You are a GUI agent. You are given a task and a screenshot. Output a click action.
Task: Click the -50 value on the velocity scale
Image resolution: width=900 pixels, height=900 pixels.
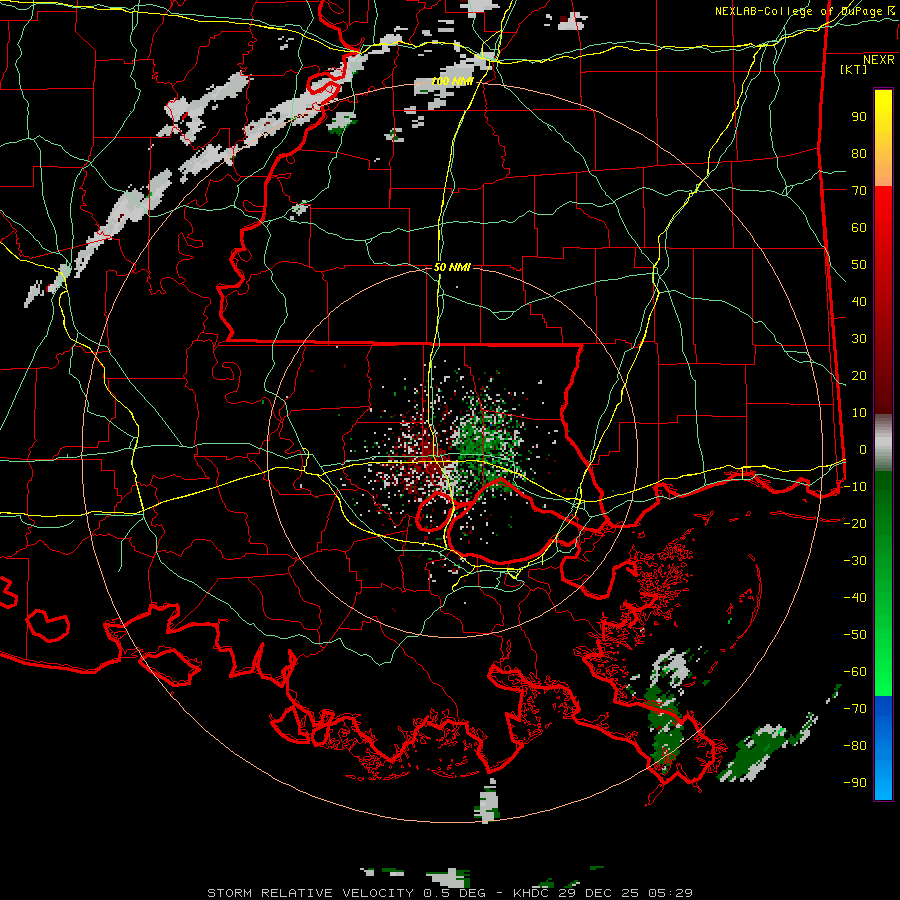pos(855,635)
